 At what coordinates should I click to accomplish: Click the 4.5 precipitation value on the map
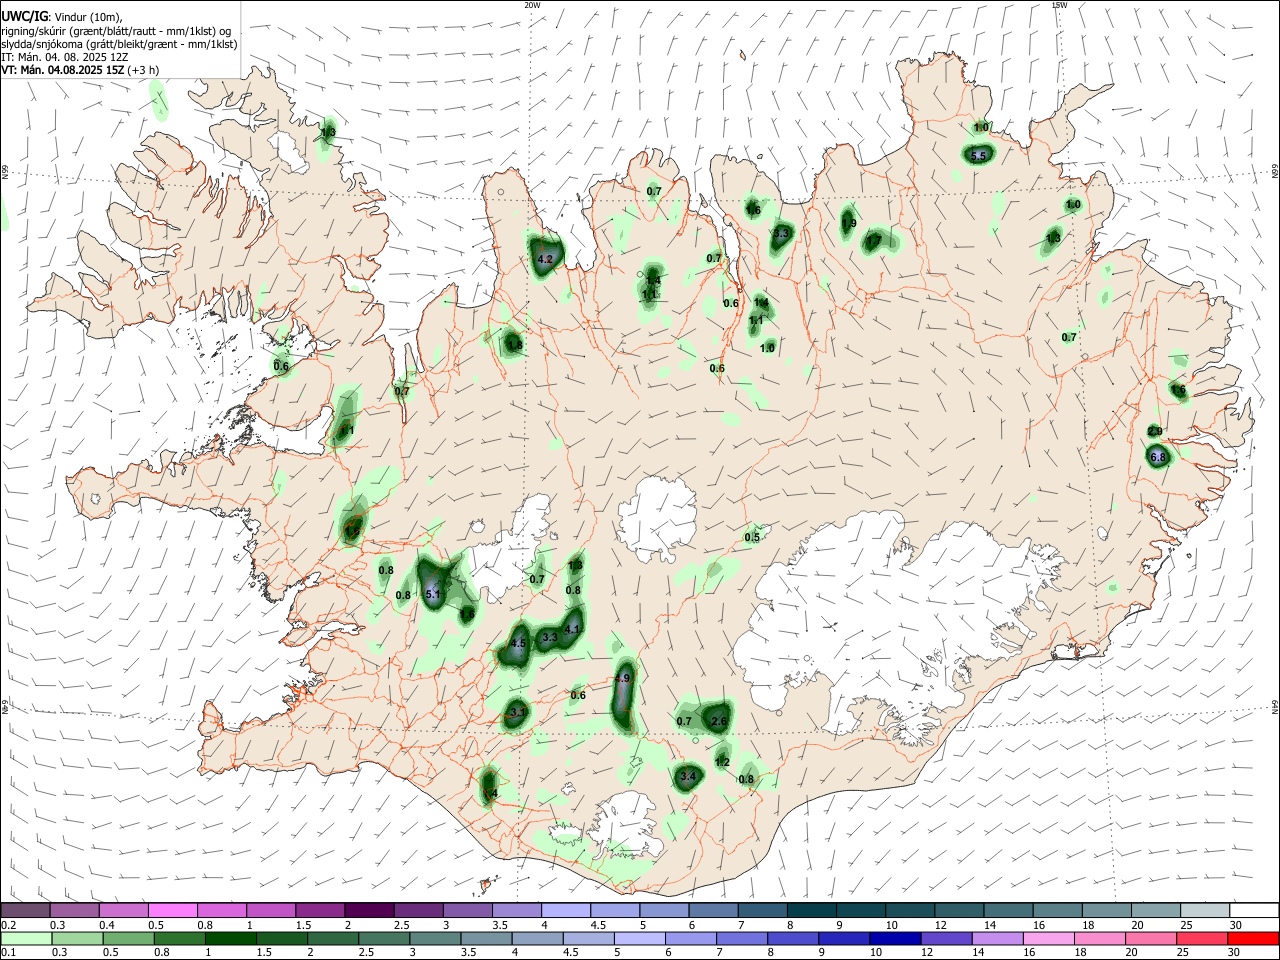point(518,644)
